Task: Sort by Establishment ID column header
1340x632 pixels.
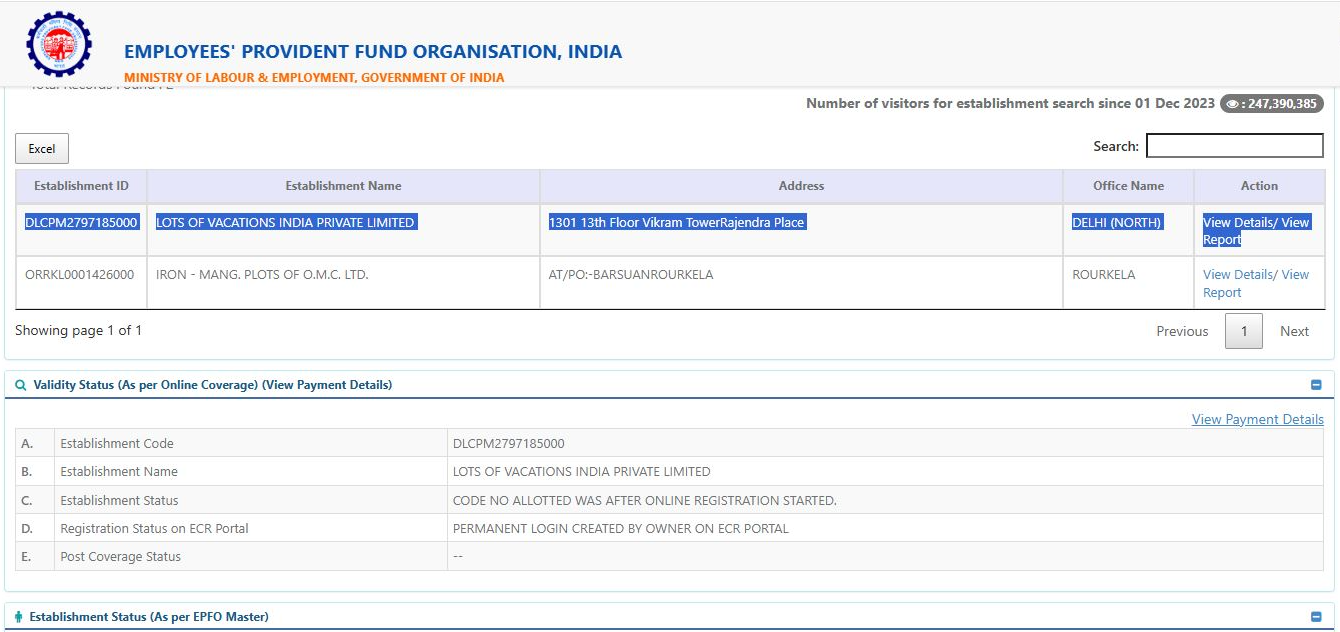Action: coord(81,186)
